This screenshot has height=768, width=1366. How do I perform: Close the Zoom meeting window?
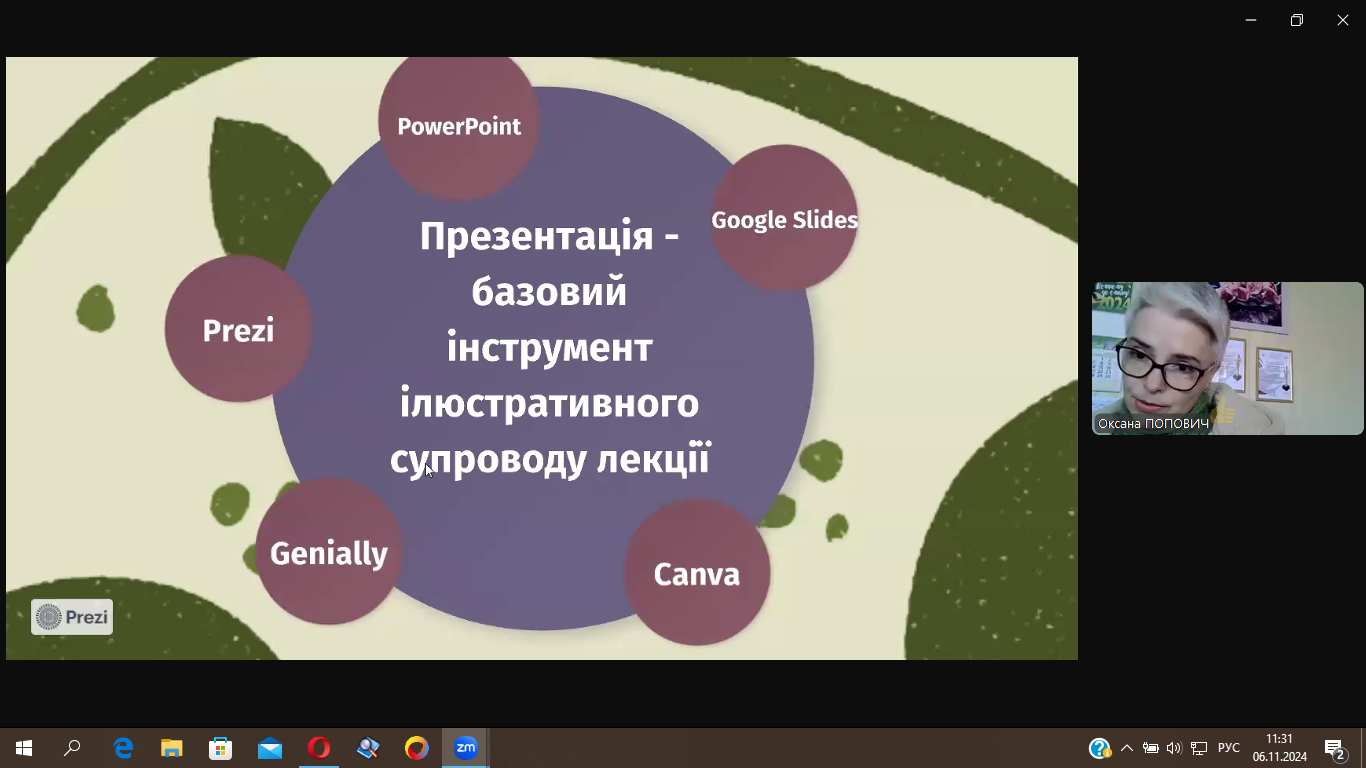(x=1343, y=20)
